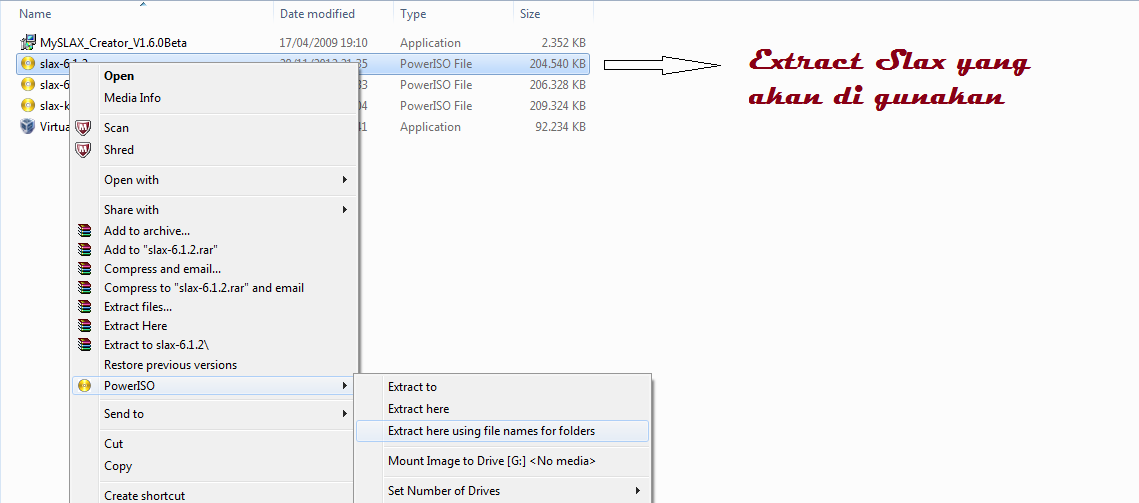
Task: Select MySLAX_Creator_V1.6.0Beta file name
Action: 113,43
